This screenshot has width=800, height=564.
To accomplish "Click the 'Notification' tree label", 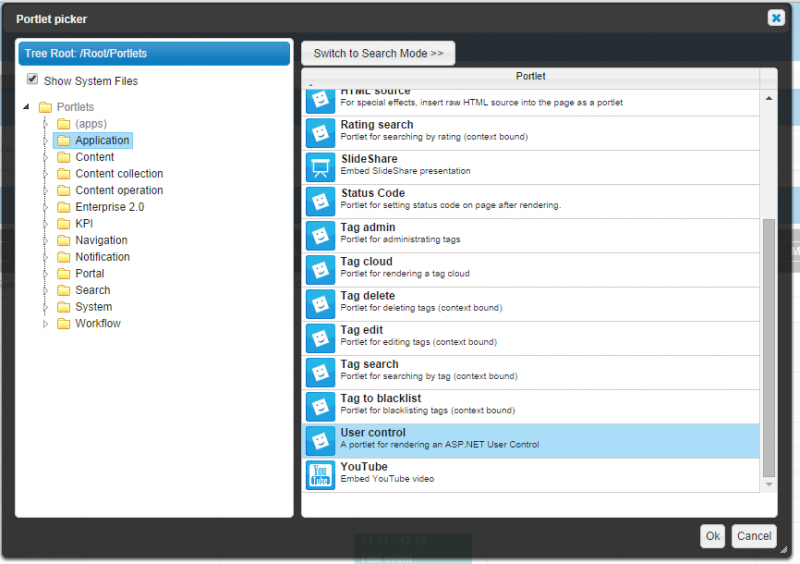I will coord(103,257).
